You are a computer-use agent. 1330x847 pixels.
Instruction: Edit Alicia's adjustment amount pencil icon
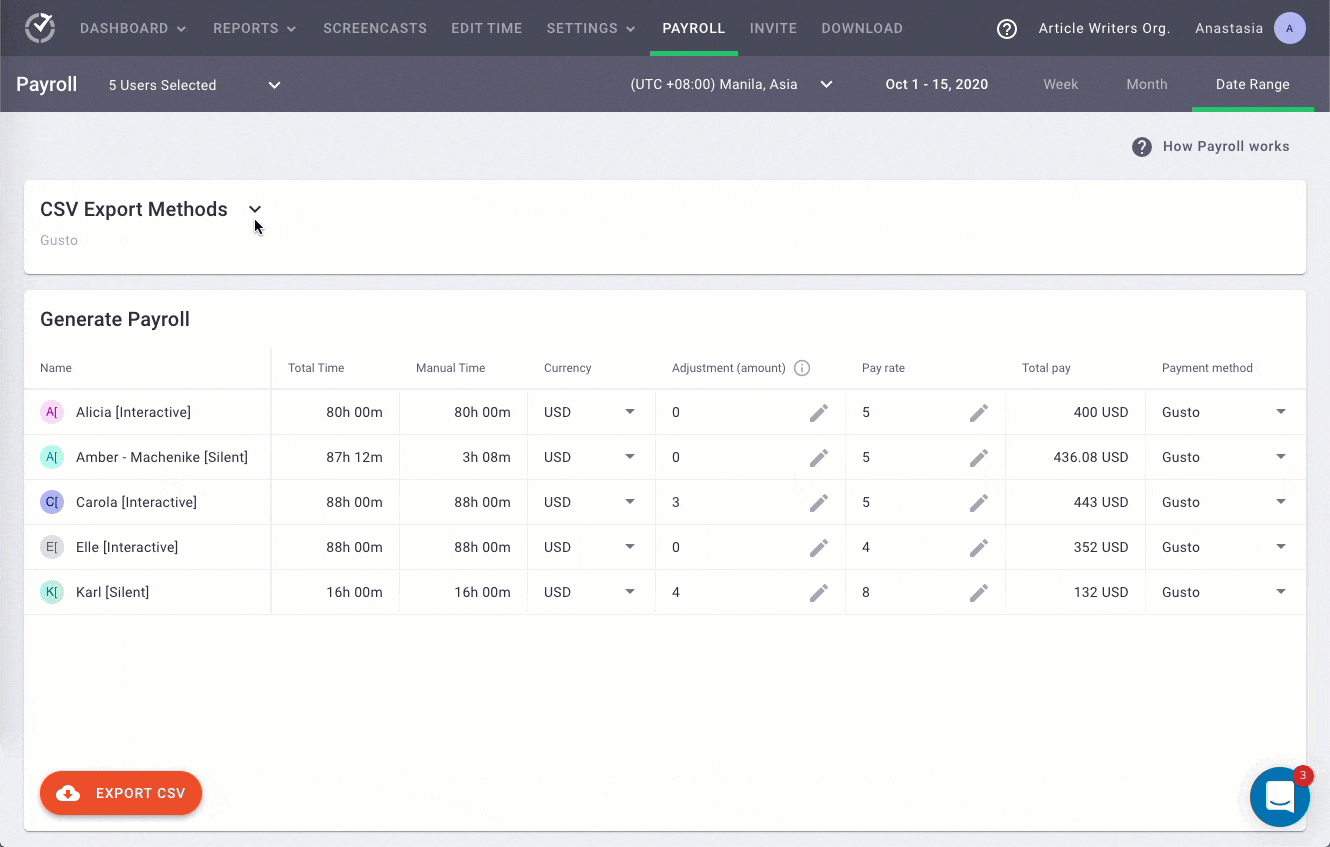coord(819,412)
